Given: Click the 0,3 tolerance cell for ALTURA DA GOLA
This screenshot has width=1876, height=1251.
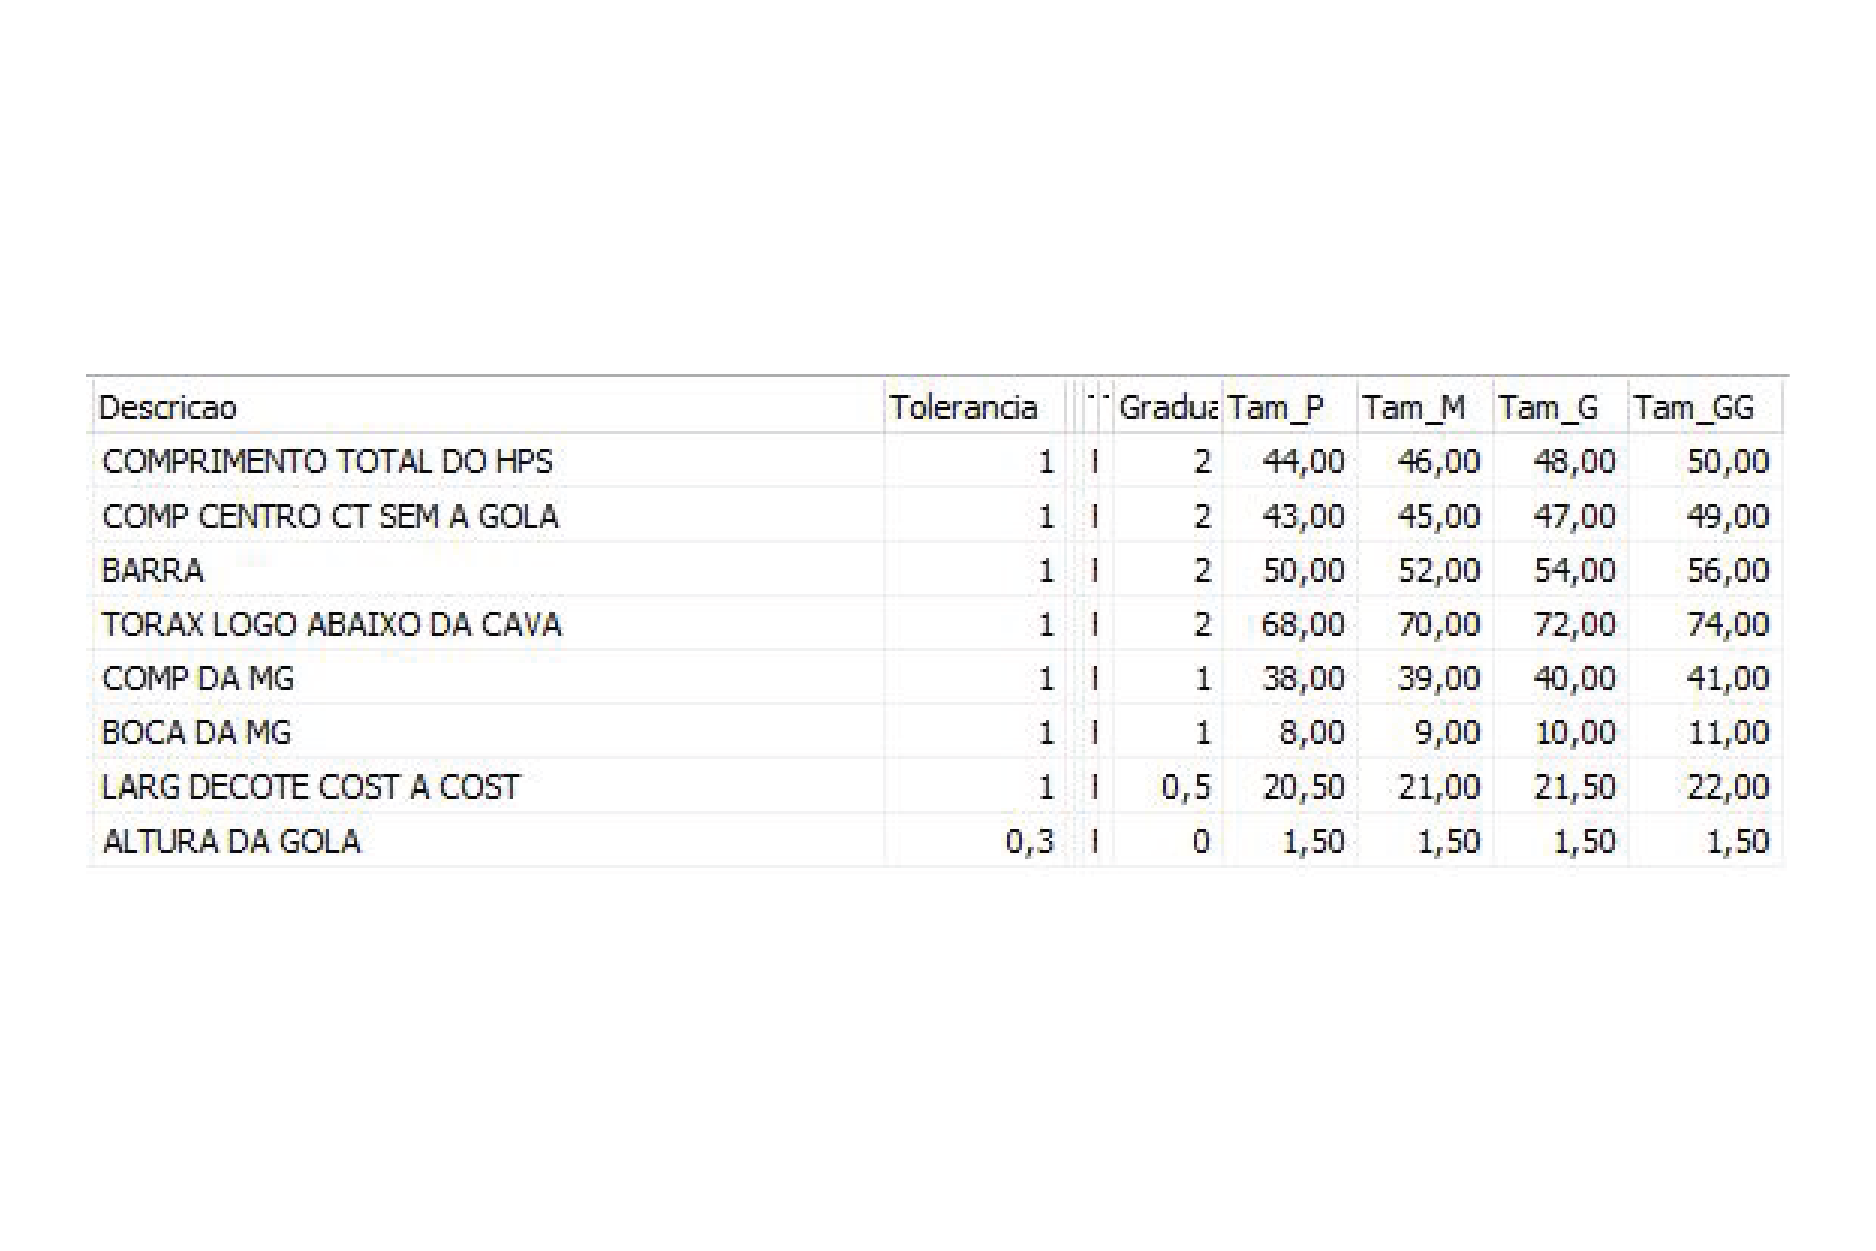Looking at the screenshot, I should (x=973, y=841).
